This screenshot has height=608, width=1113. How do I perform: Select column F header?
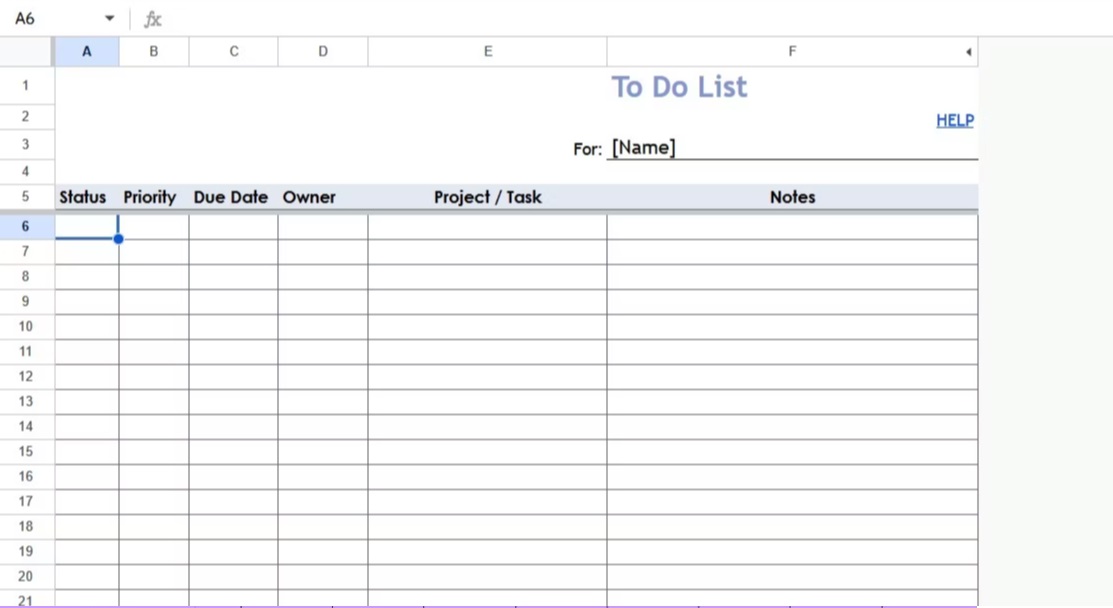[x=792, y=51]
